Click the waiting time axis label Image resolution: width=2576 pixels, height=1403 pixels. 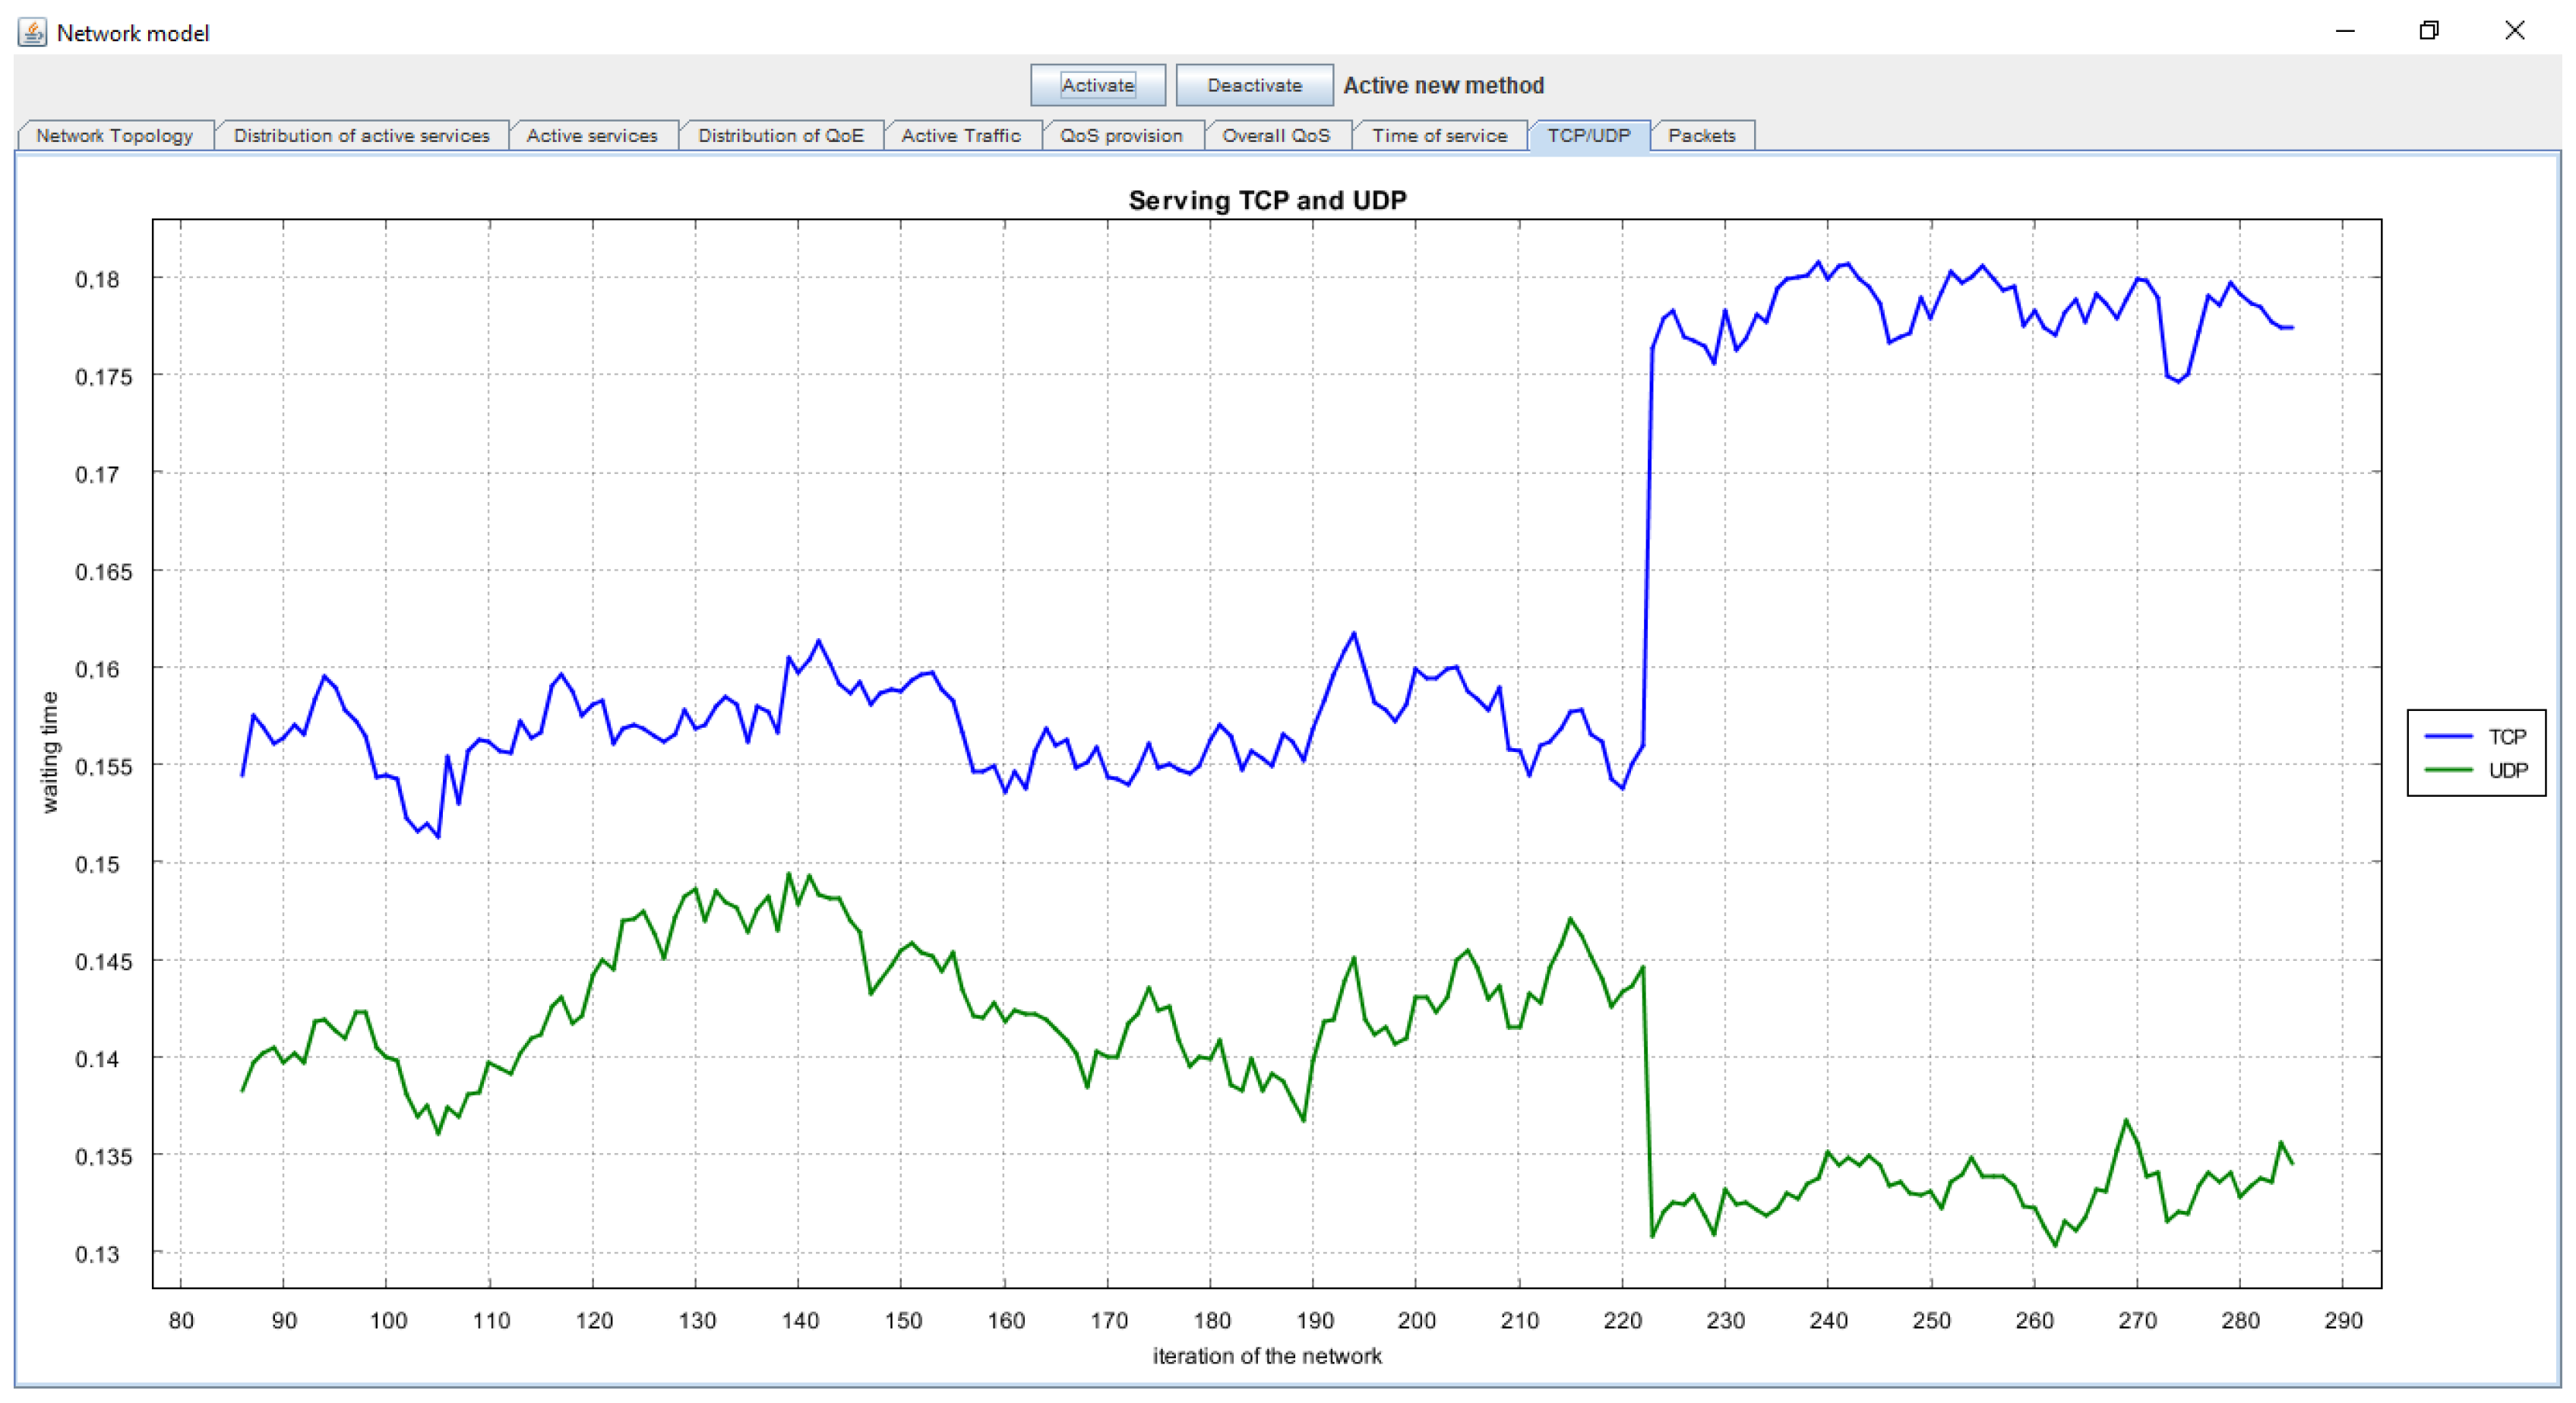[50, 751]
